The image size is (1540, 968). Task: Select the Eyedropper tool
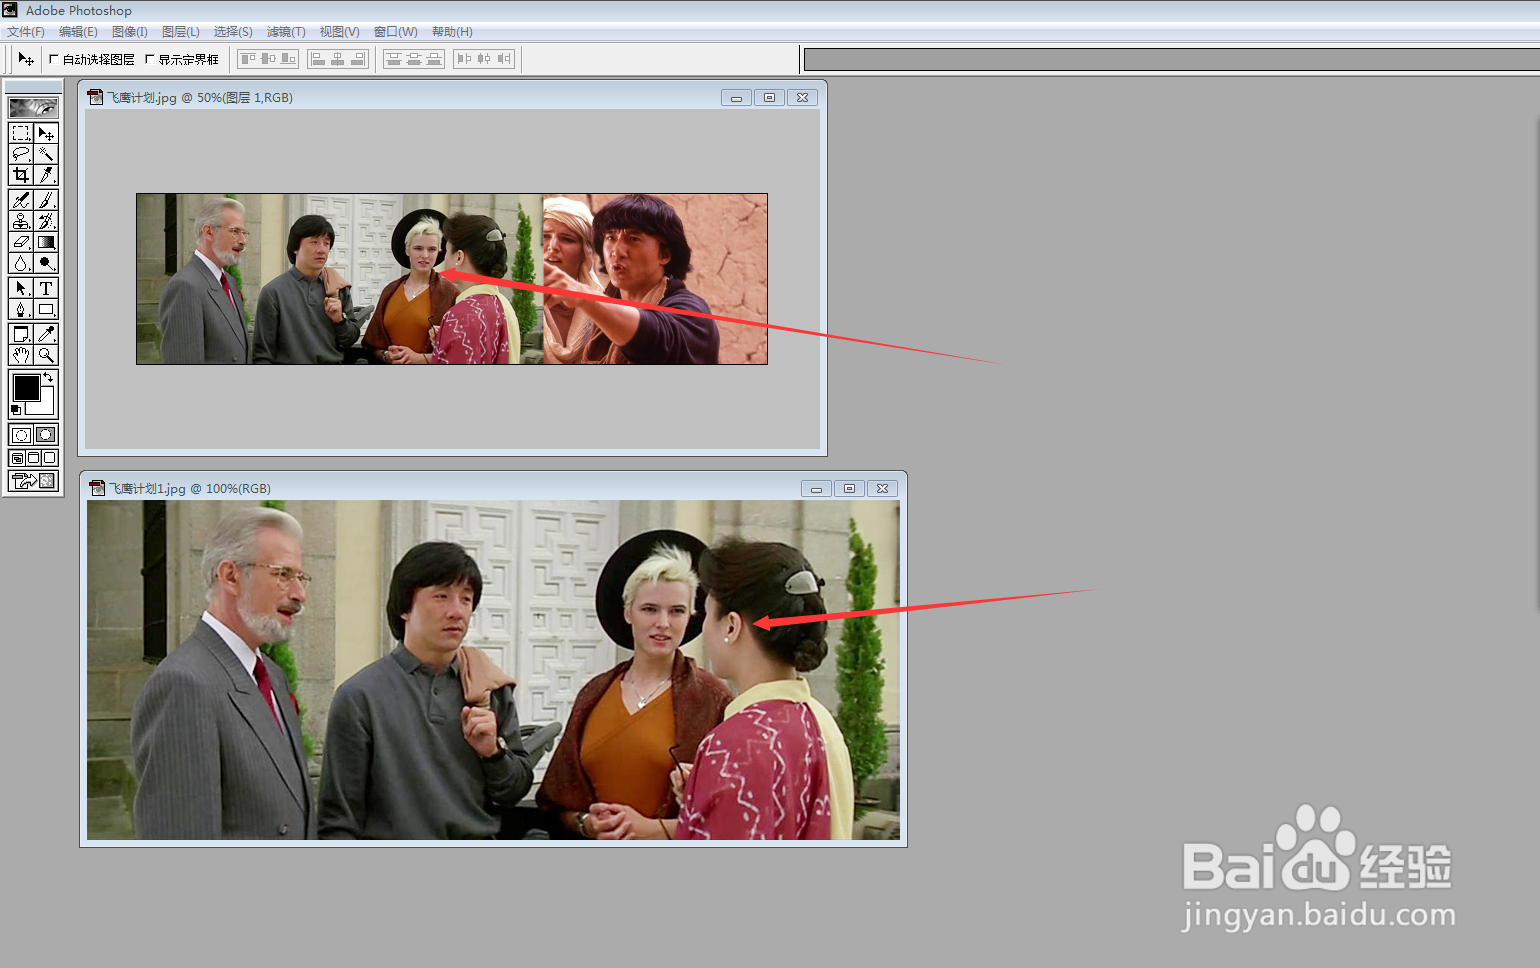(x=46, y=334)
